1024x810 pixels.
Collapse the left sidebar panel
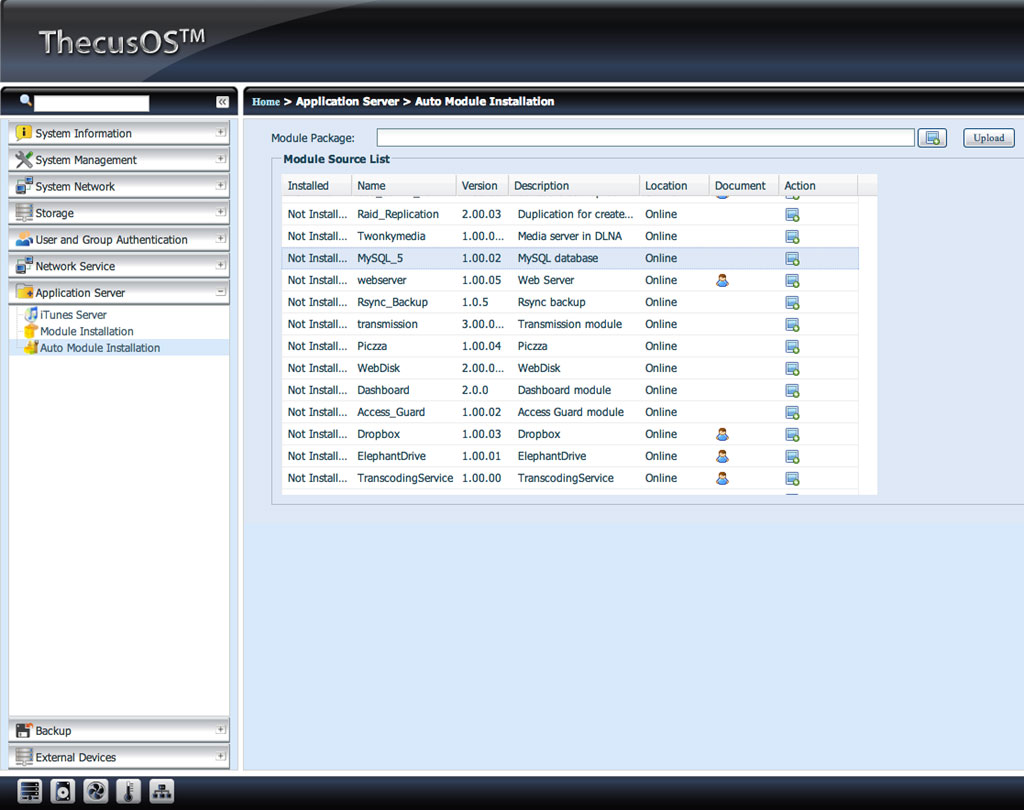tap(222, 102)
